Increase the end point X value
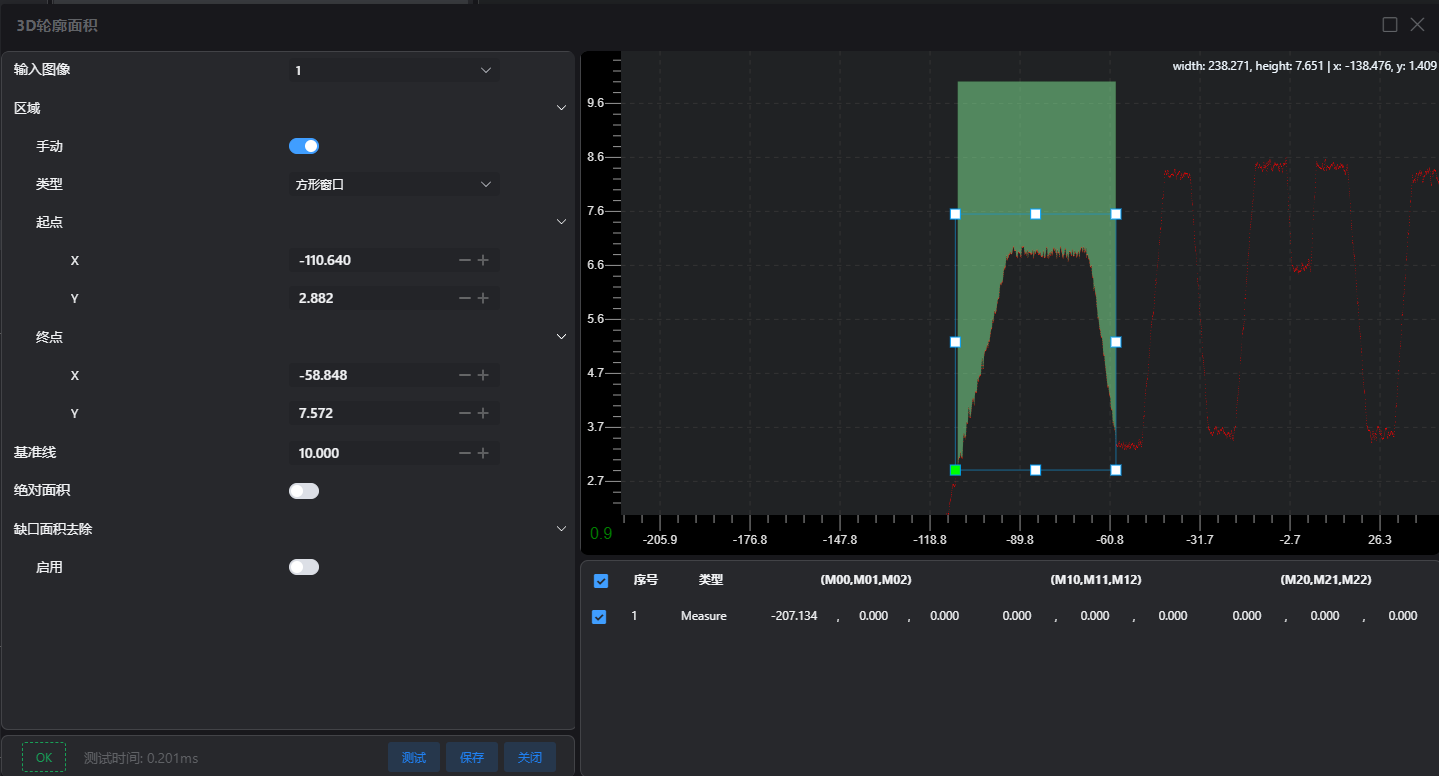This screenshot has height=776, width=1439. 483,375
